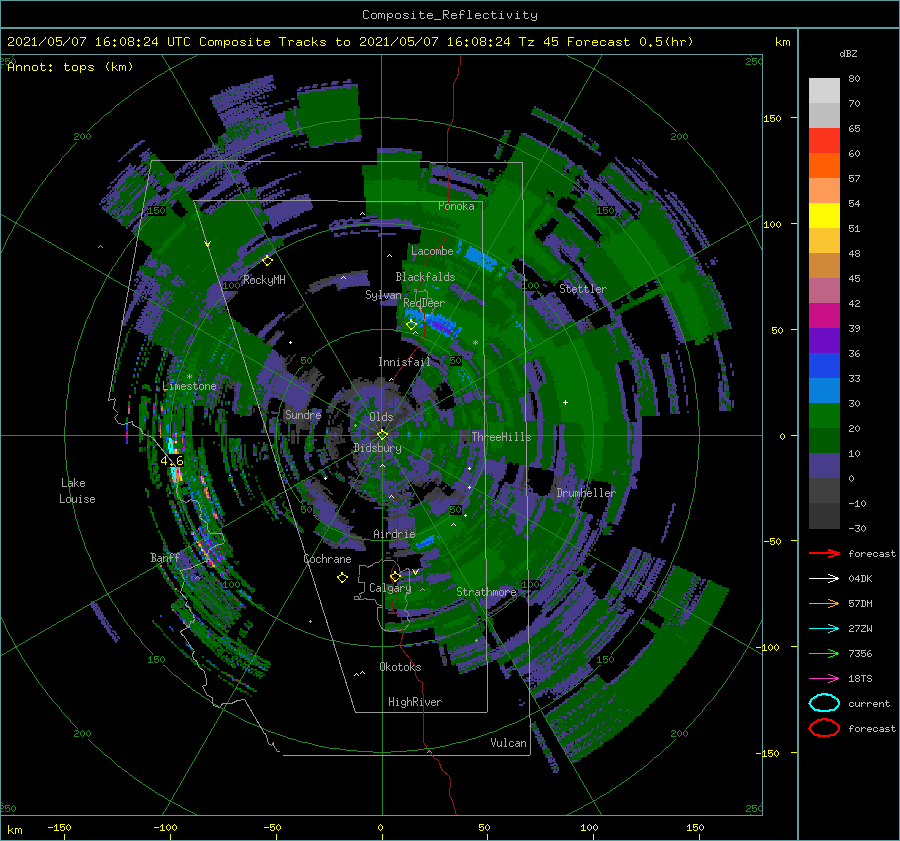The height and width of the screenshot is (841, 900).
Task: Select the Limestone map label
Action: point(189,386)
